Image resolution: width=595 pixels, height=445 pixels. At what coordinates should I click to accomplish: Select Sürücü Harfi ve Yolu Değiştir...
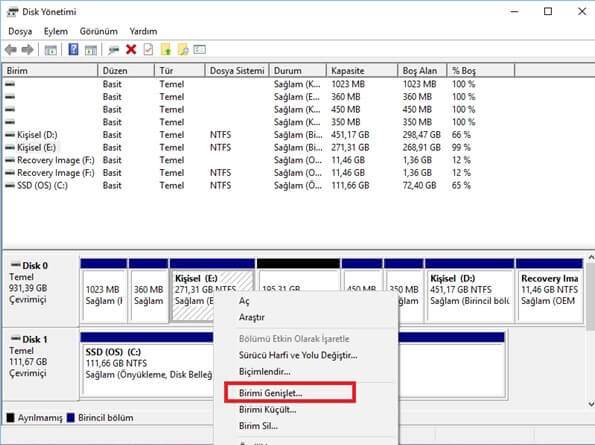298,355
